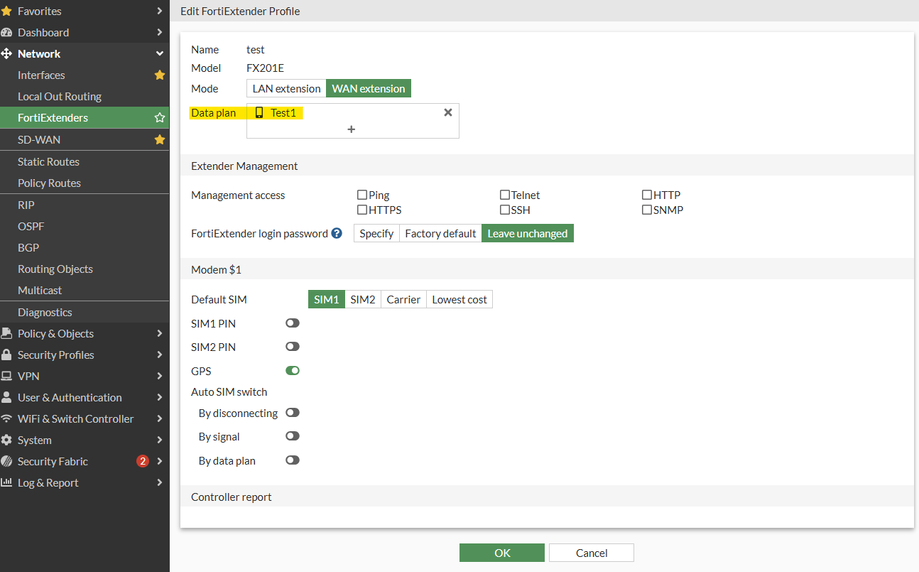919x572 pixels.
Task: Toggle SIM1 PIN switch on
Action: tap(292, 323)
